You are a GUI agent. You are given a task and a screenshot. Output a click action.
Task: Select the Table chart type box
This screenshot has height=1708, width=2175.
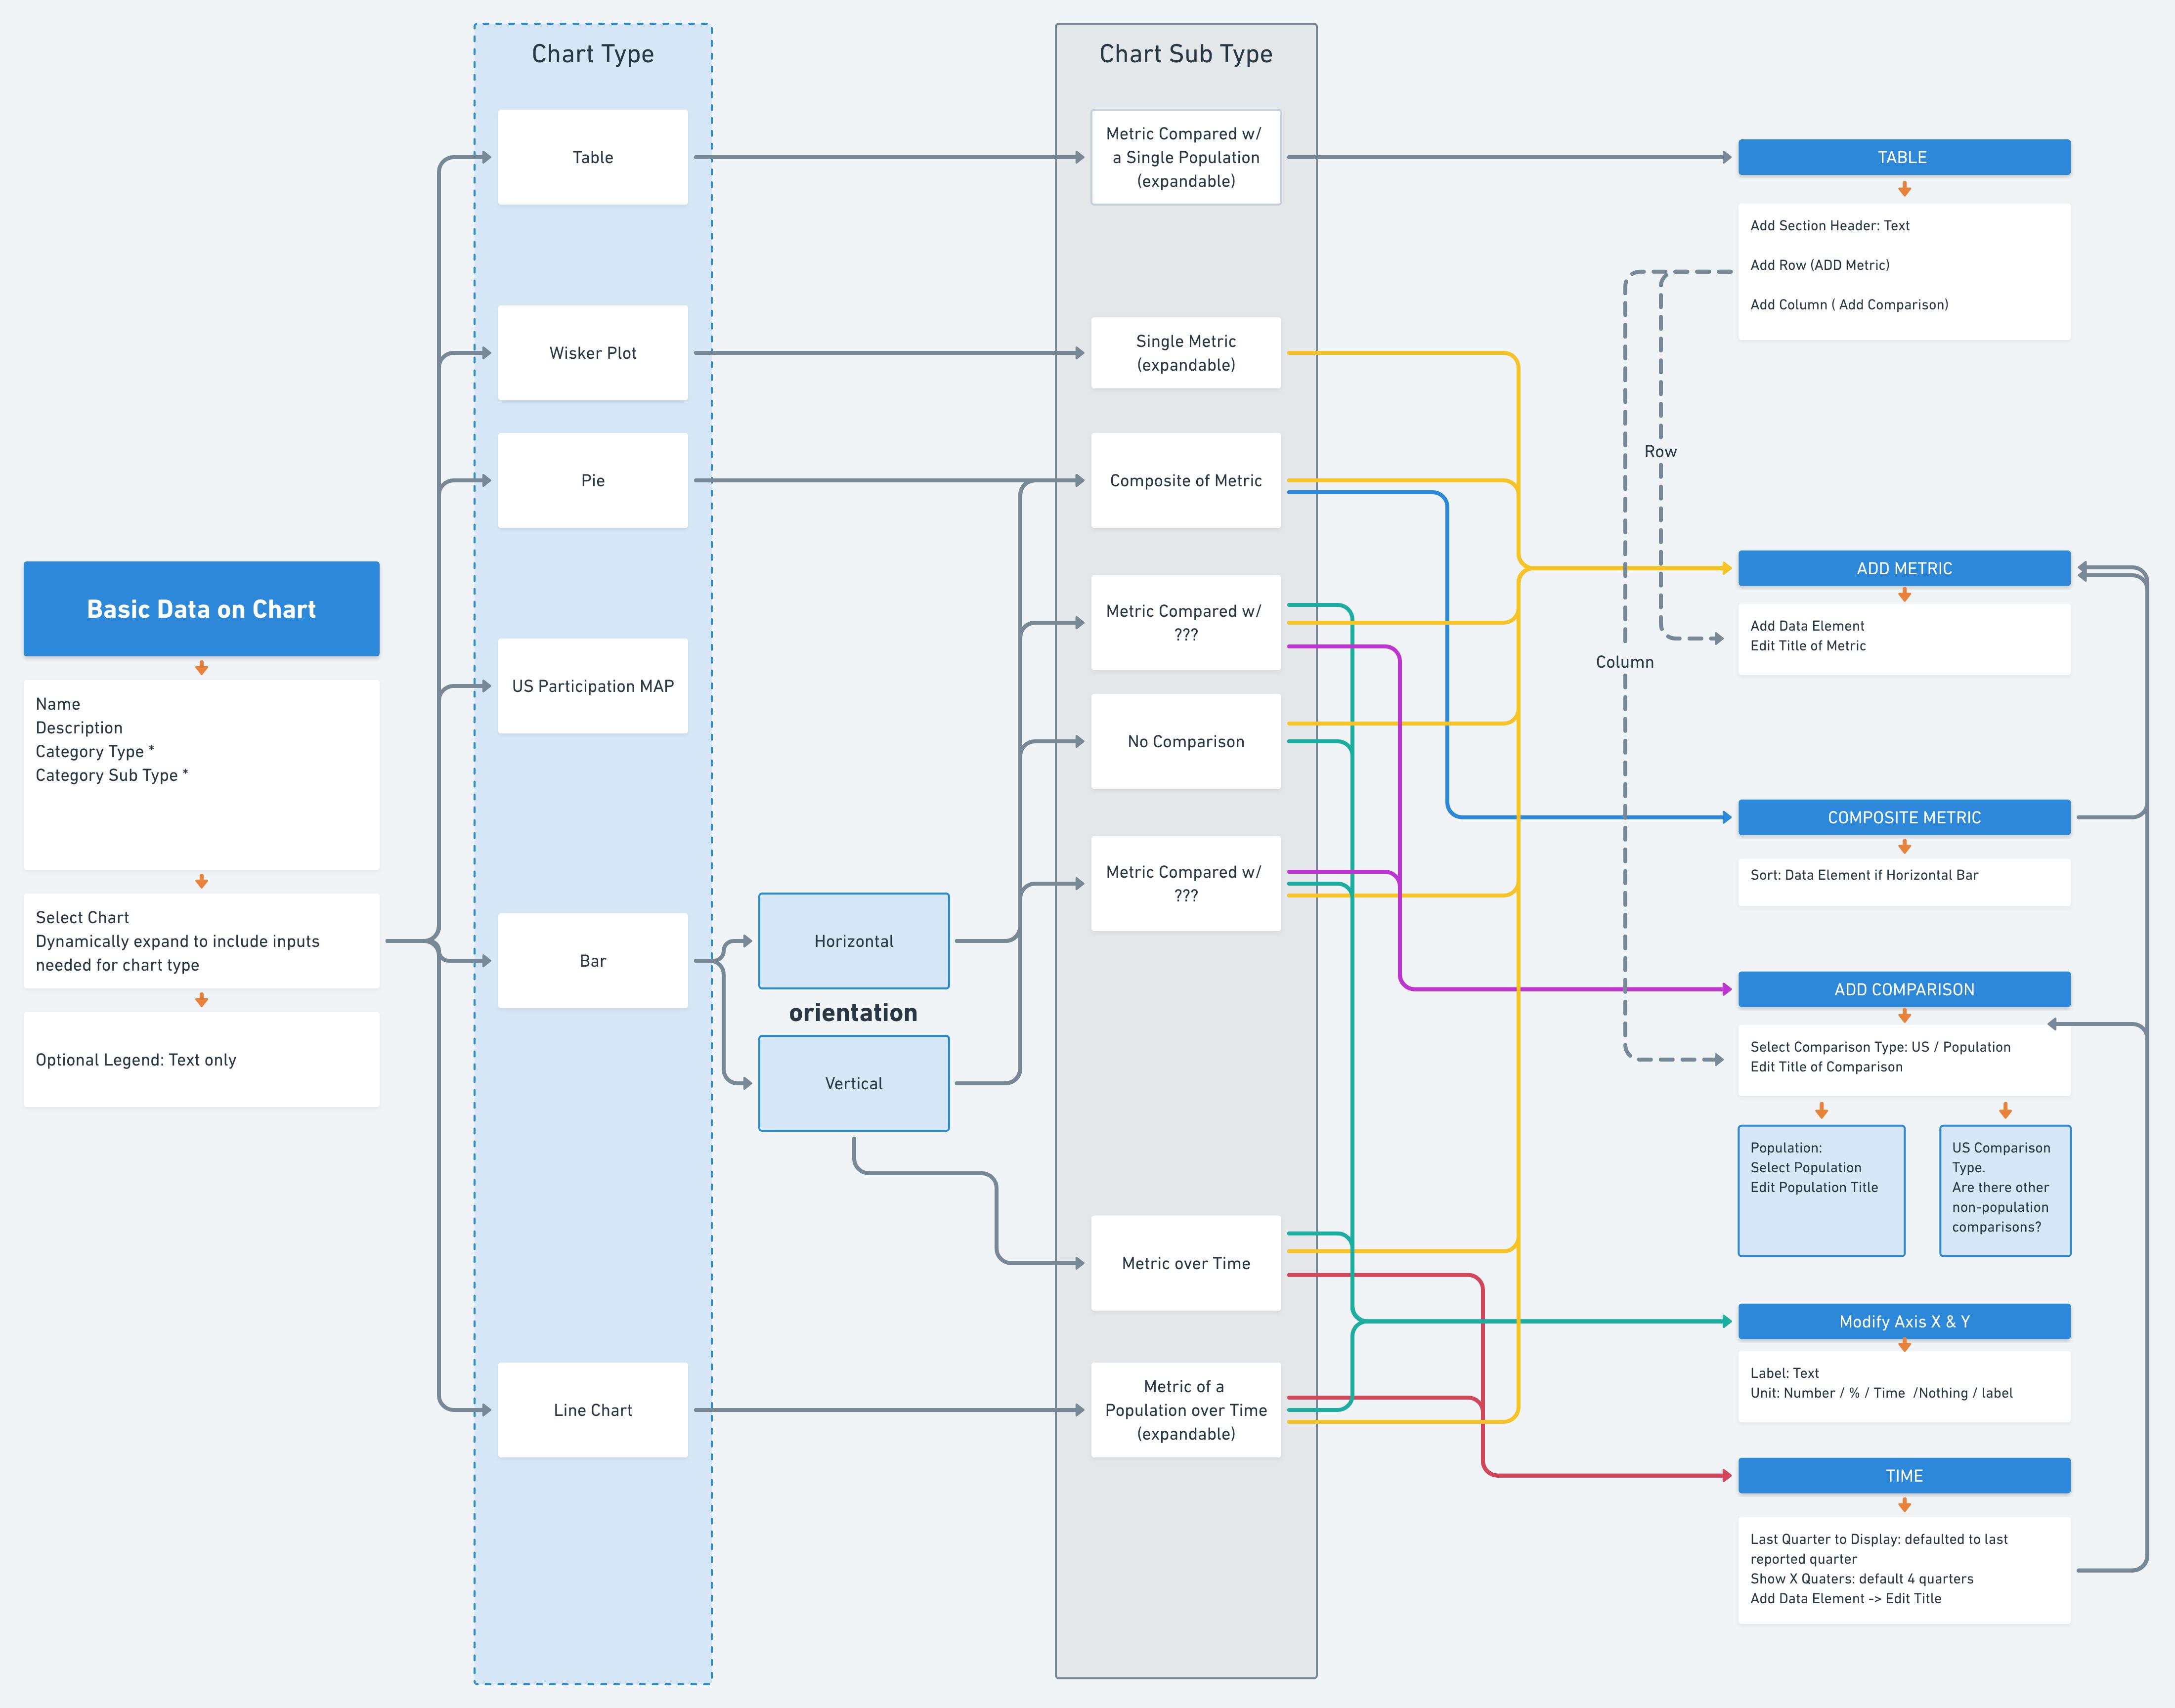tap(592, 157)
